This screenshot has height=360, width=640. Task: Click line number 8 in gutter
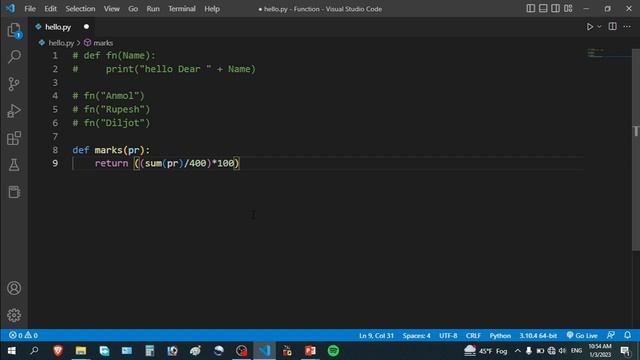55,150
